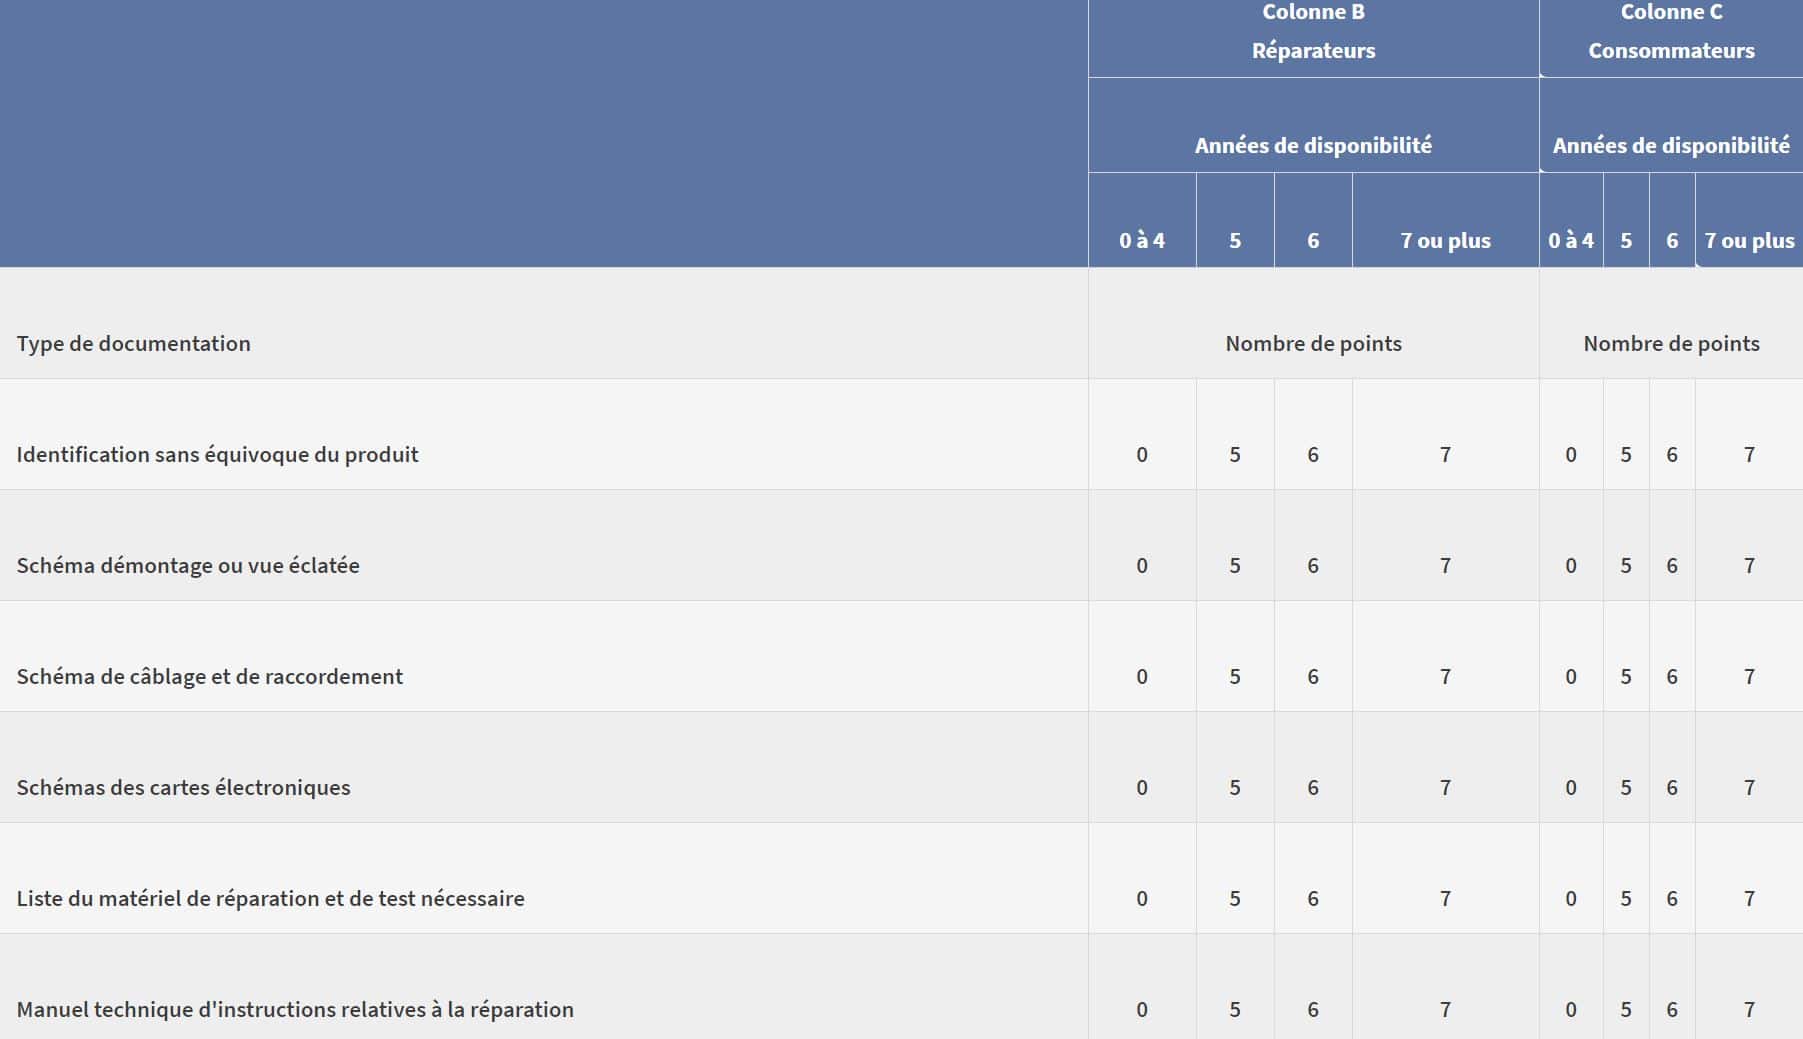Select 'Années de disponibilité' under Consommateurs
The image size is (1803, 1039).
1671,145
